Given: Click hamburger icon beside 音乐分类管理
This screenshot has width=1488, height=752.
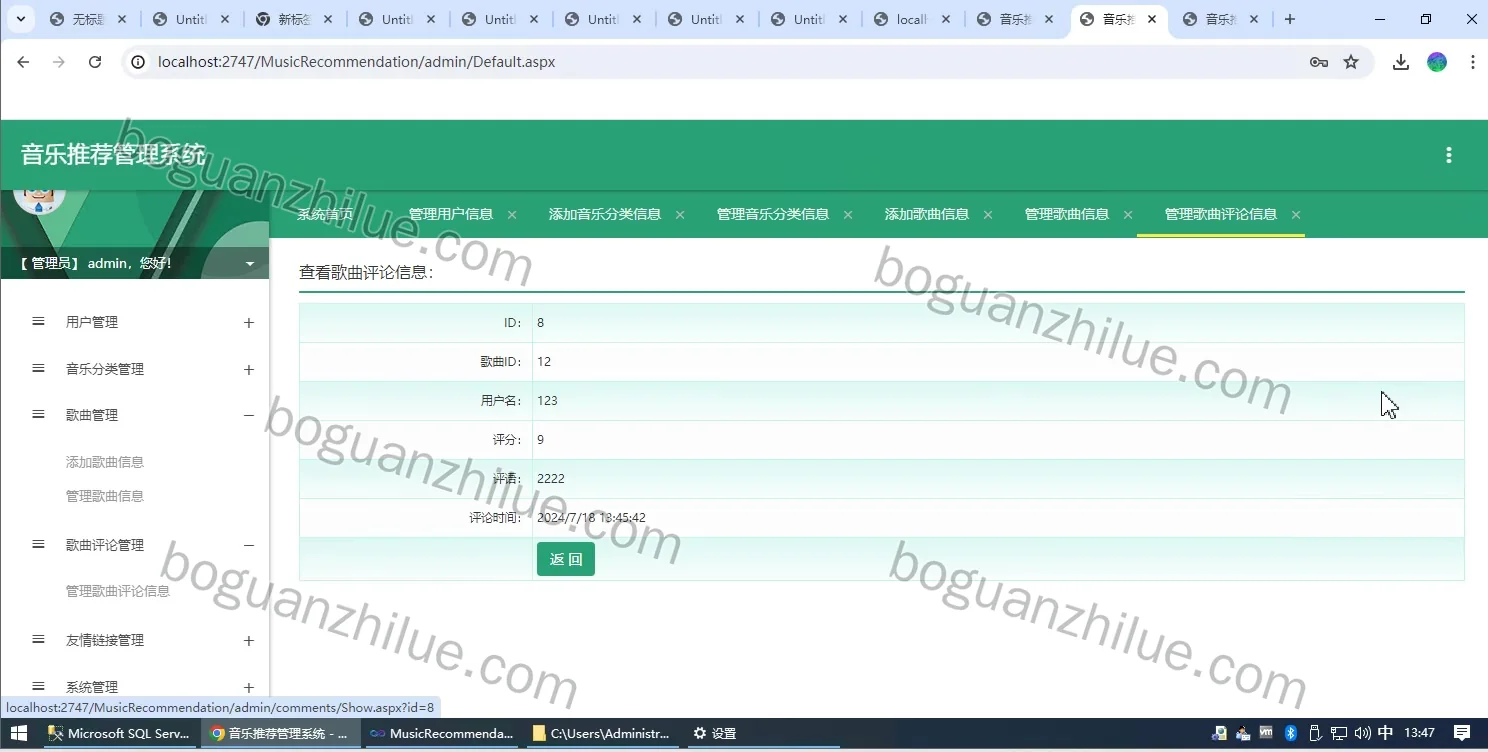Looking at the screenshot, I should (x=38, y=369).
